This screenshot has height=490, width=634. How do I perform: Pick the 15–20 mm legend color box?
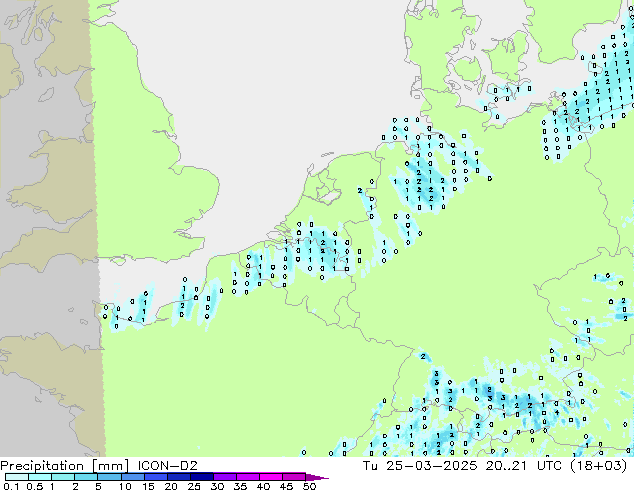[156, 477]
